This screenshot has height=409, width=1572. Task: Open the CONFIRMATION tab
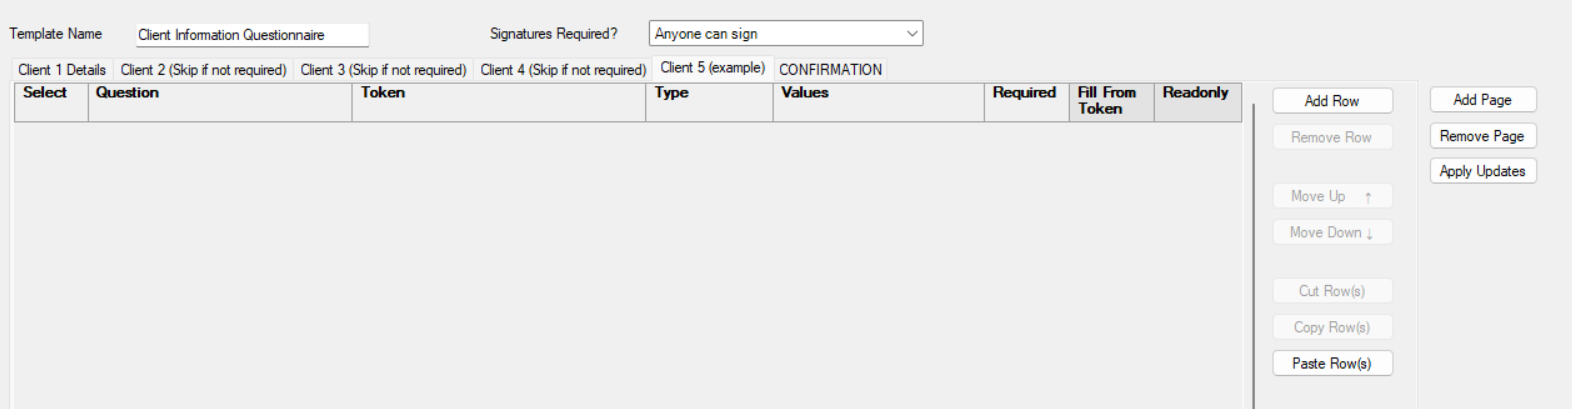click(x=830, y=70)
